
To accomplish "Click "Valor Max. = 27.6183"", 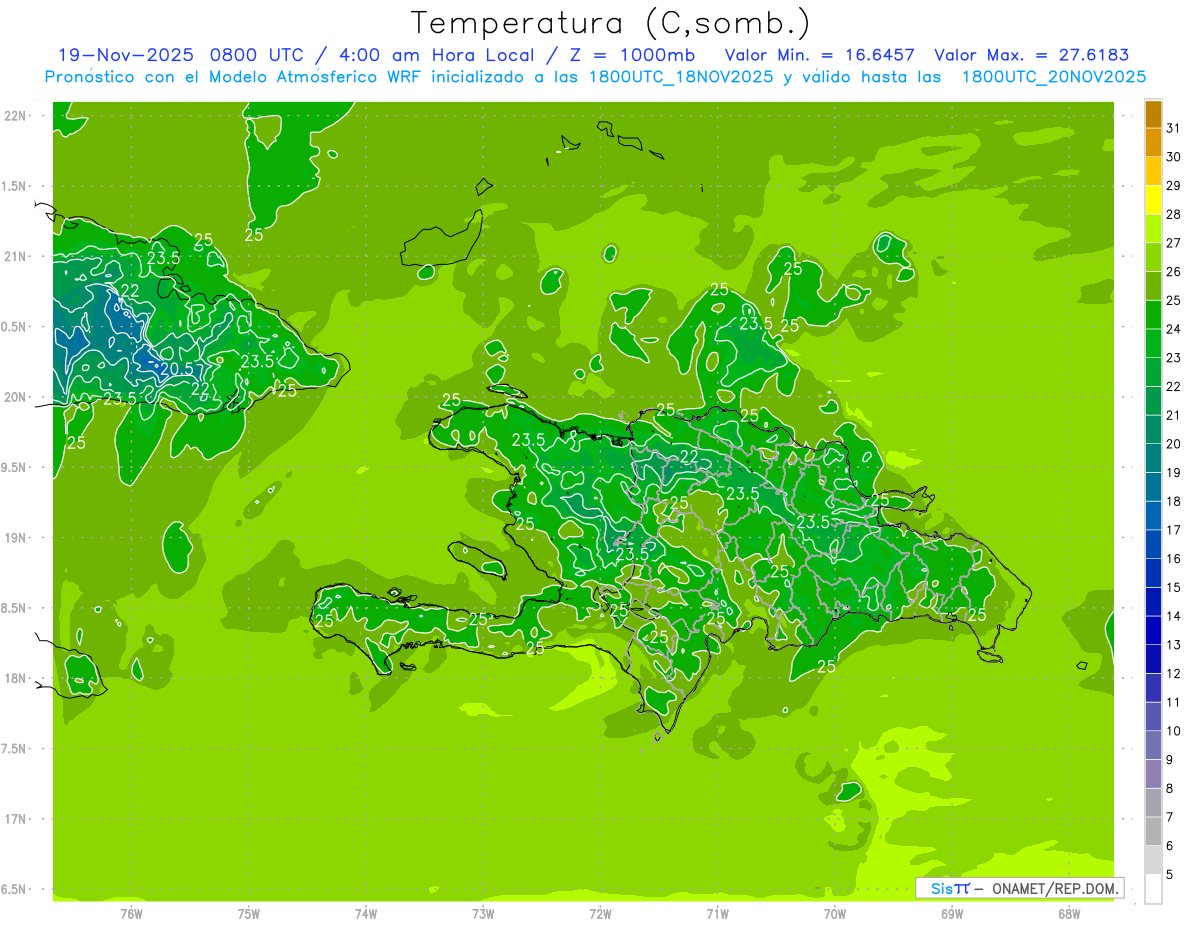I will 1032,55.
